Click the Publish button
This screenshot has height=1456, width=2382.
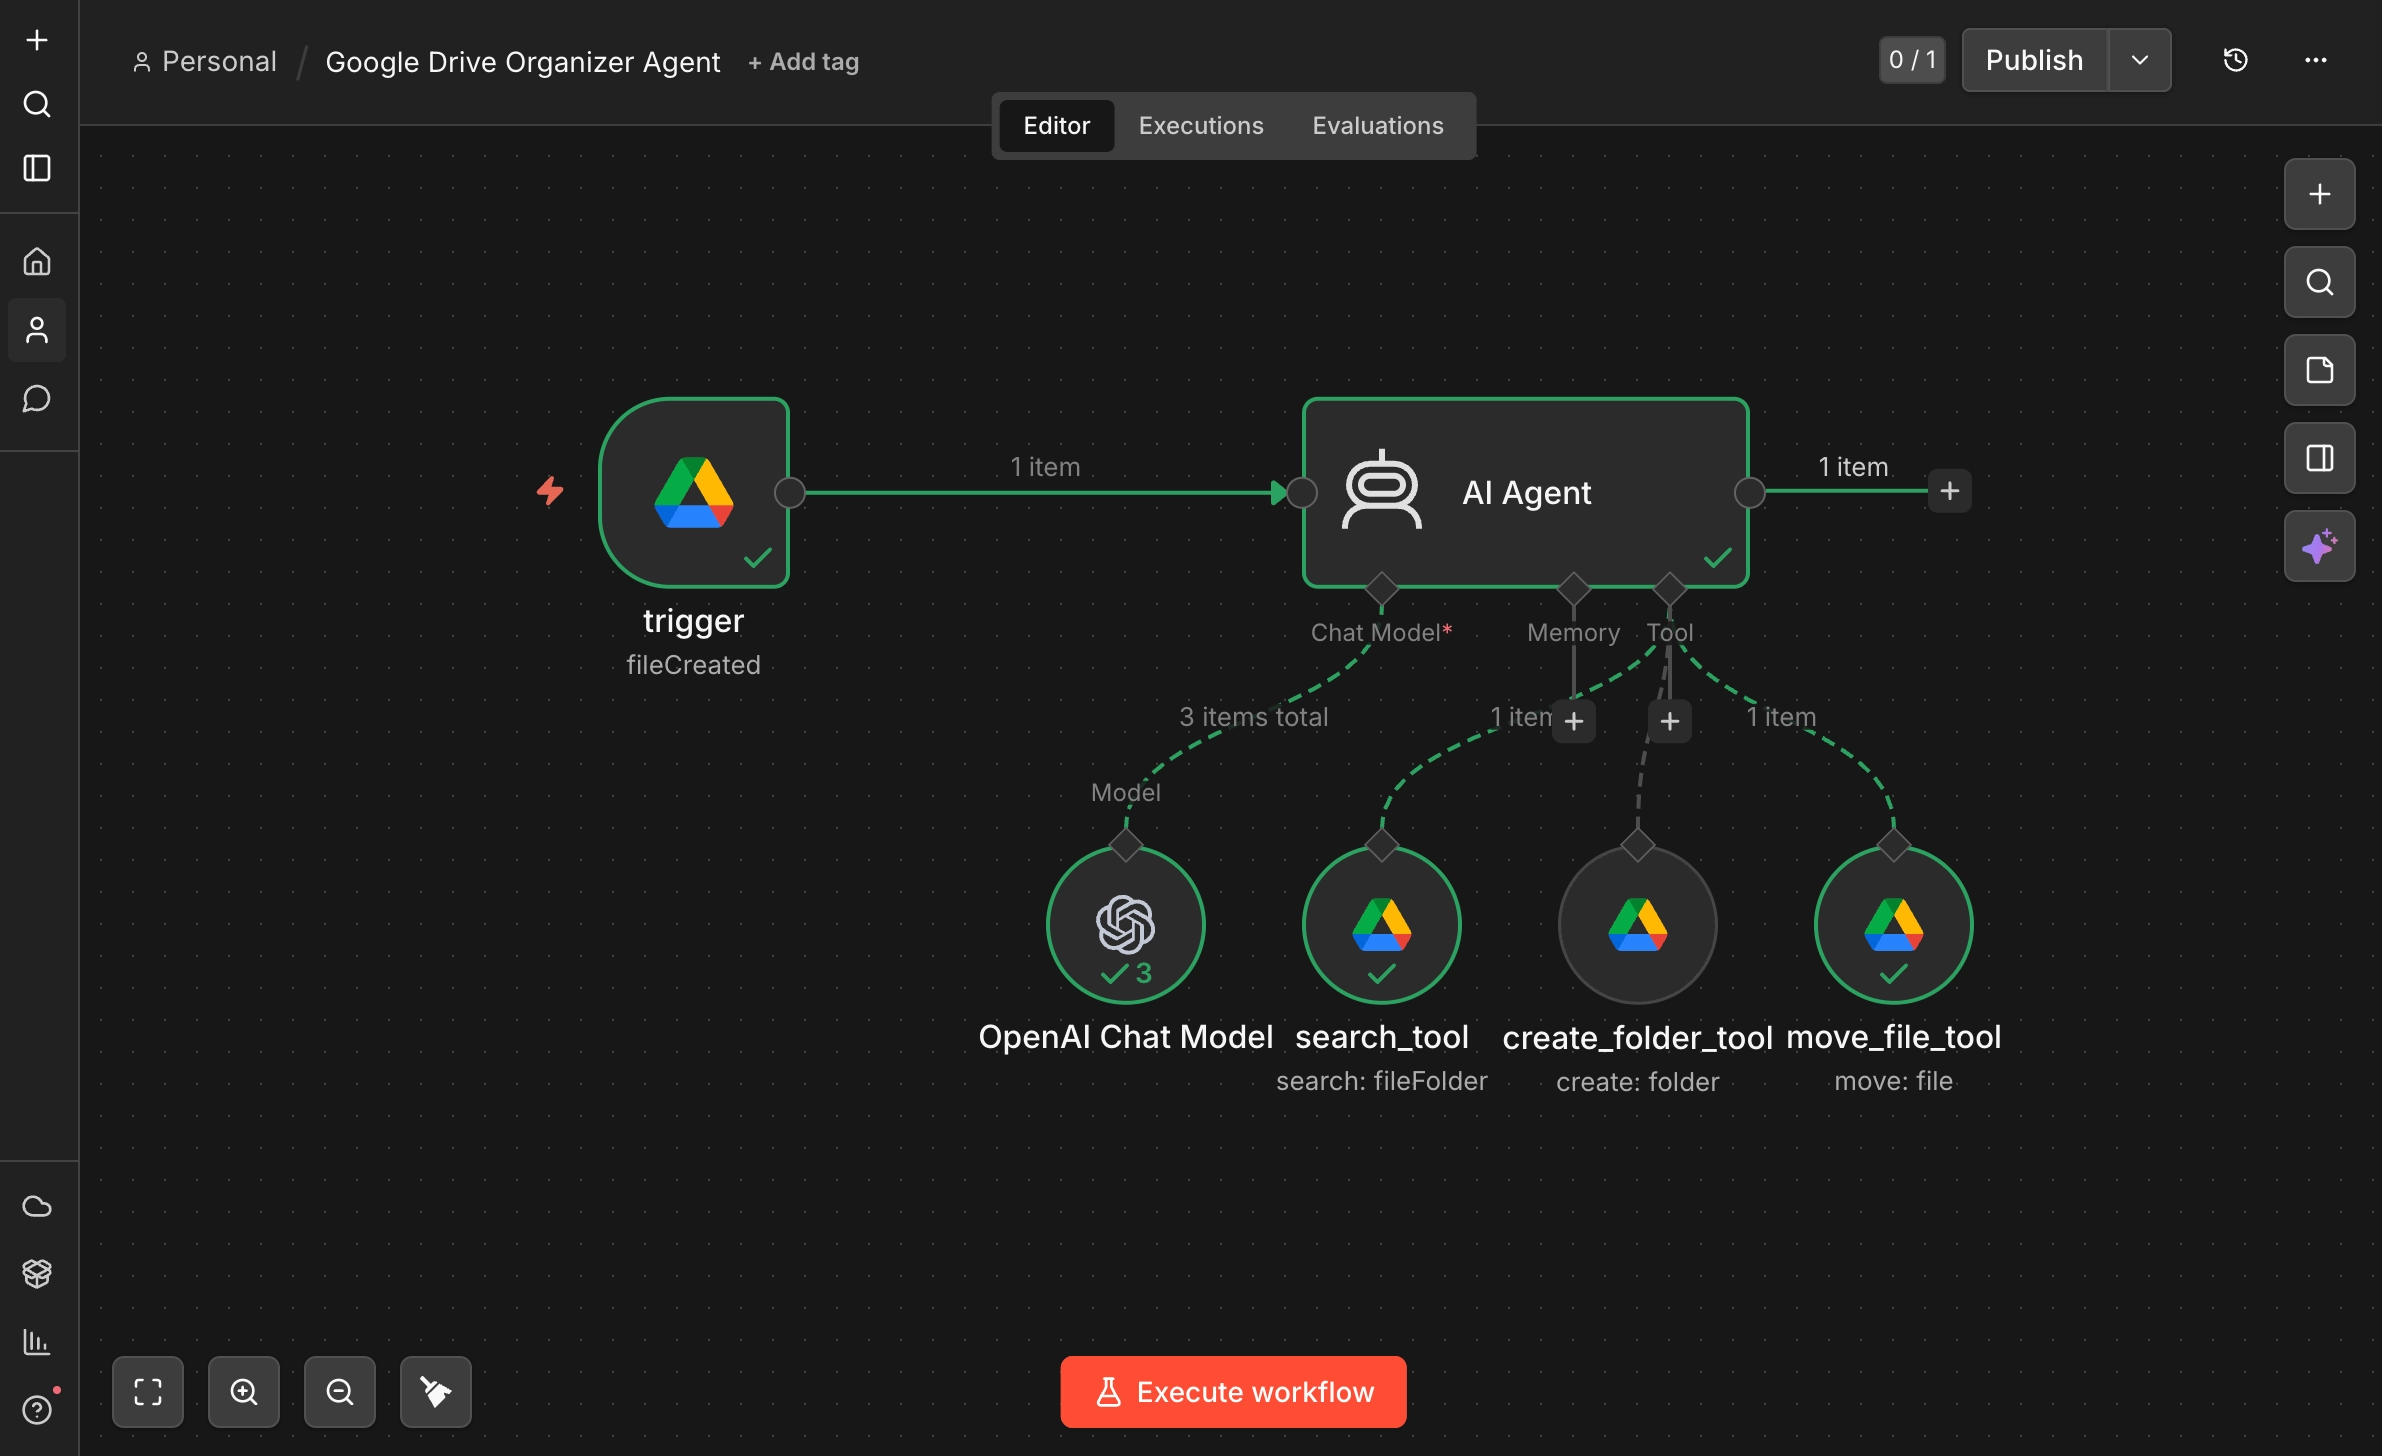pos(2035,60)
